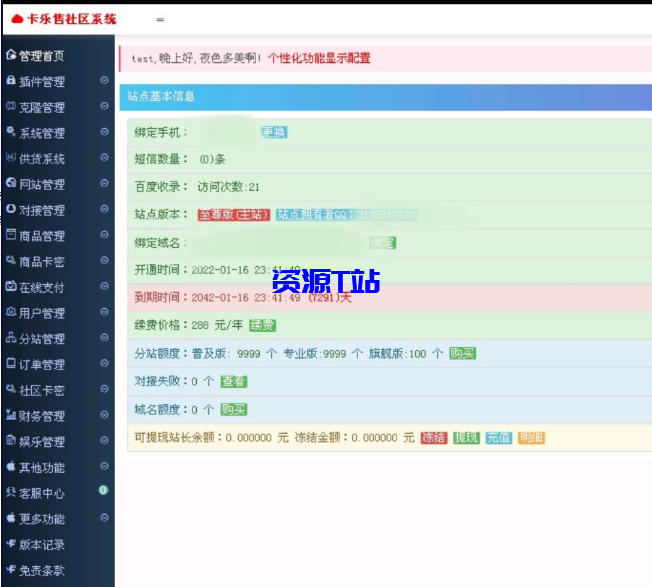652x587 pixels.
Task: Click the 订单管理 icon
Action: pyautogui.click(x=11, y=363)
